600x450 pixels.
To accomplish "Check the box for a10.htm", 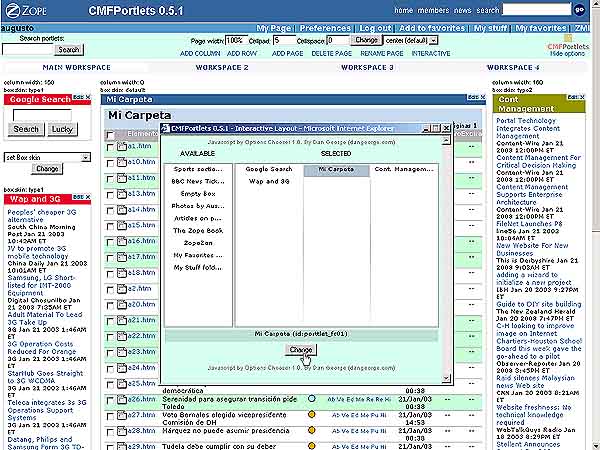I will (110, 163).
